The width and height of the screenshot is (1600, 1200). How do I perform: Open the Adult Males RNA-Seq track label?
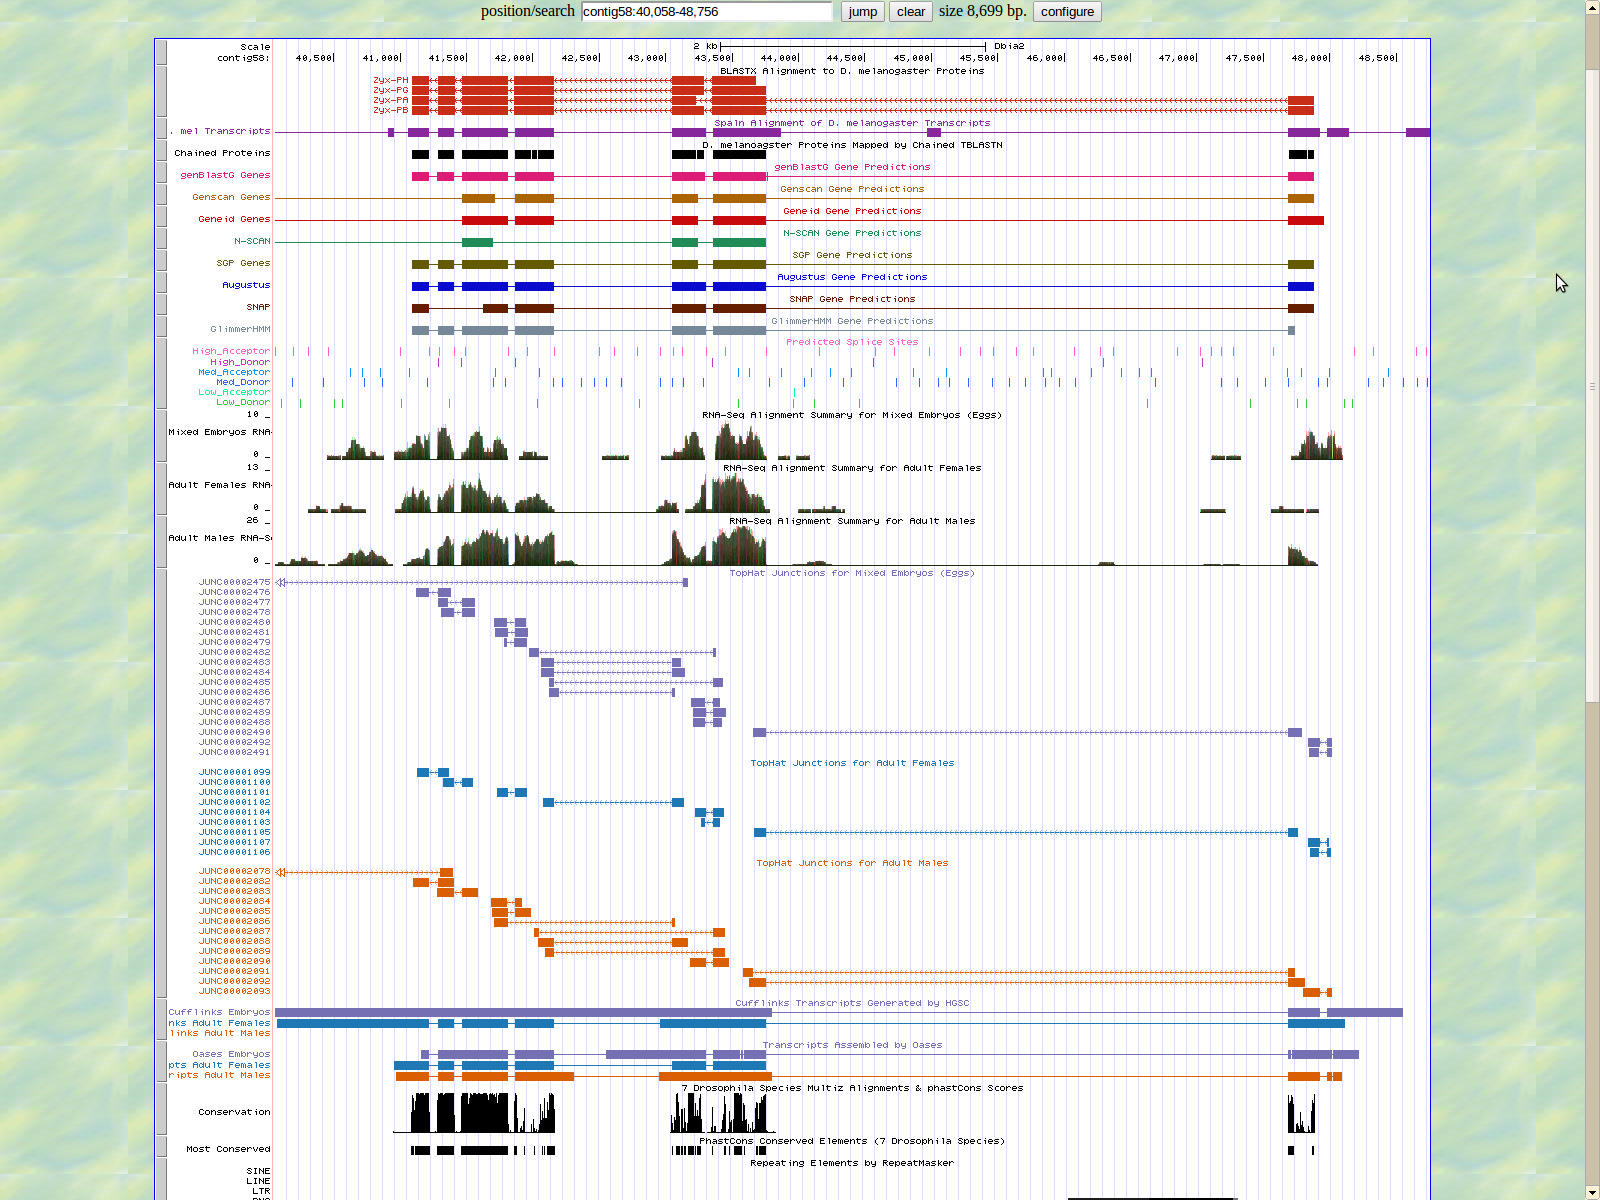219,538
